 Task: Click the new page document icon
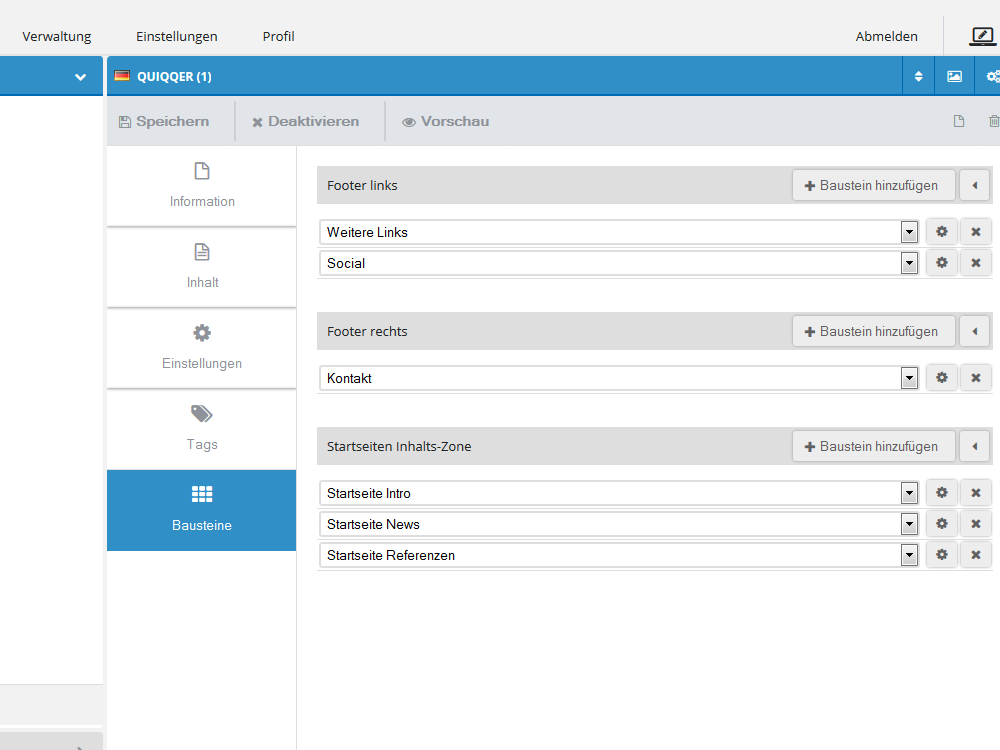pyautogui.click(x=959, y=121)
